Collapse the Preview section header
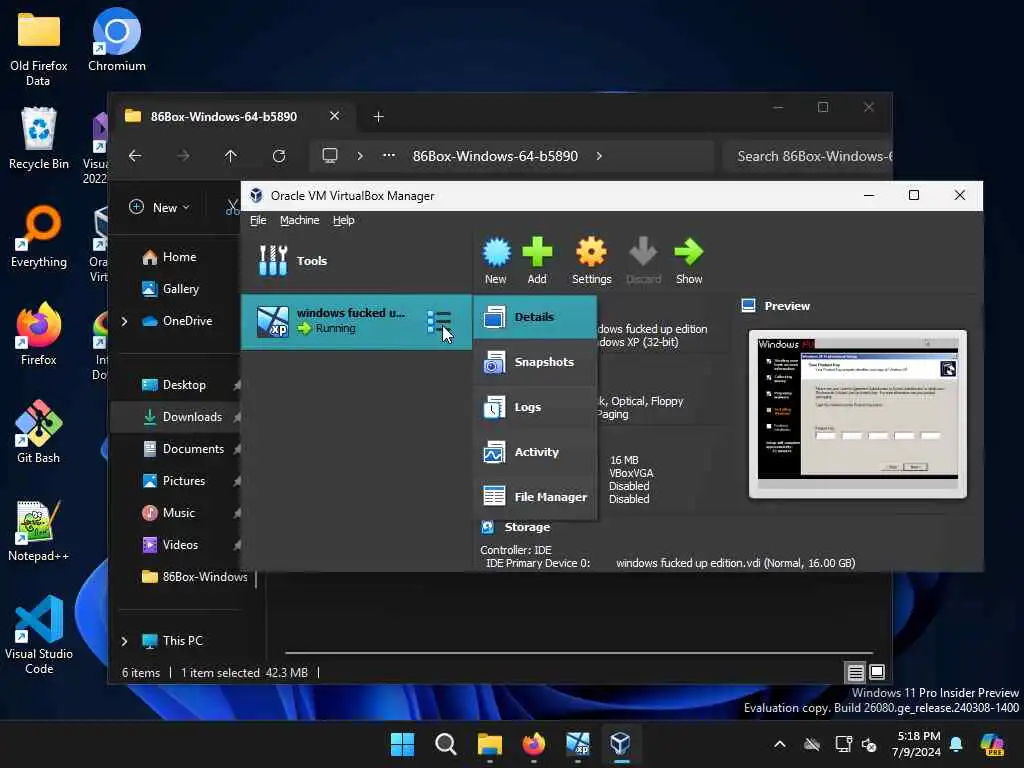This screenshot has width=1024, height=768. pos(786,306)
